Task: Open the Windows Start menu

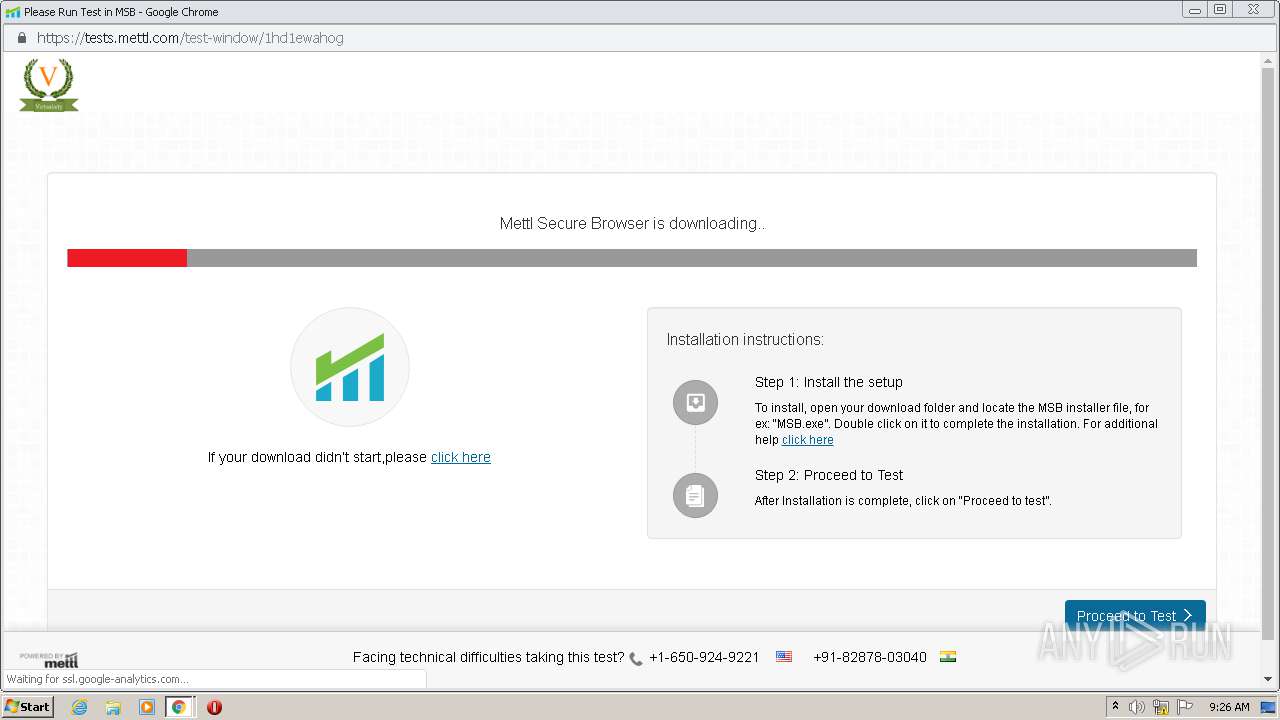Action: [x=28, y=707]
